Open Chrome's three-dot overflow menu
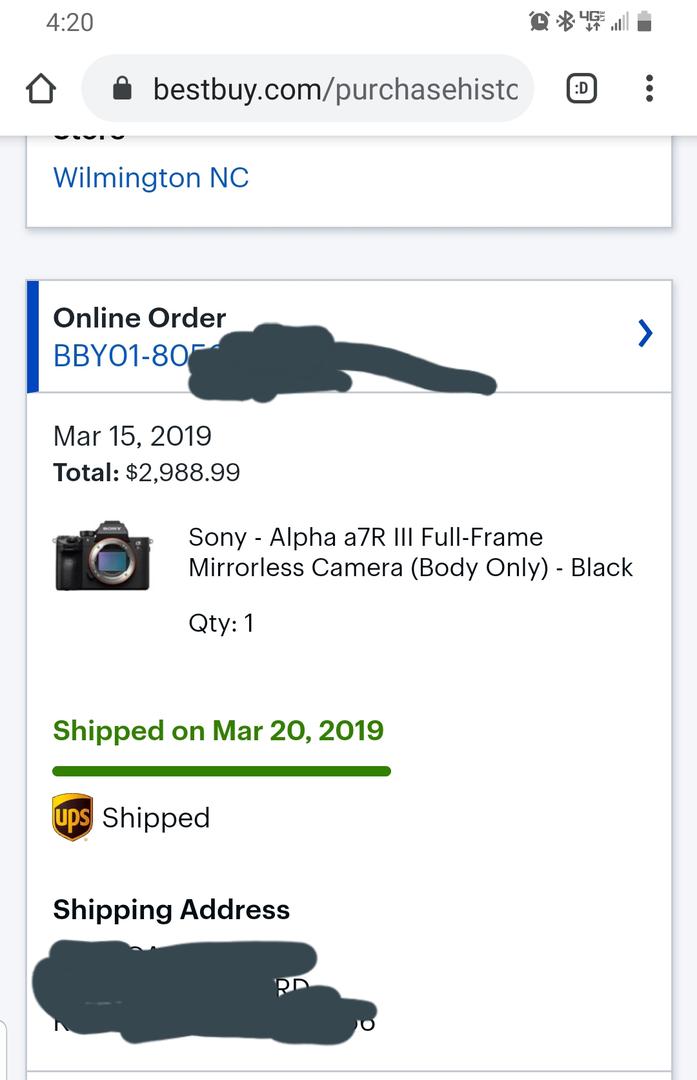 point(649,88)
